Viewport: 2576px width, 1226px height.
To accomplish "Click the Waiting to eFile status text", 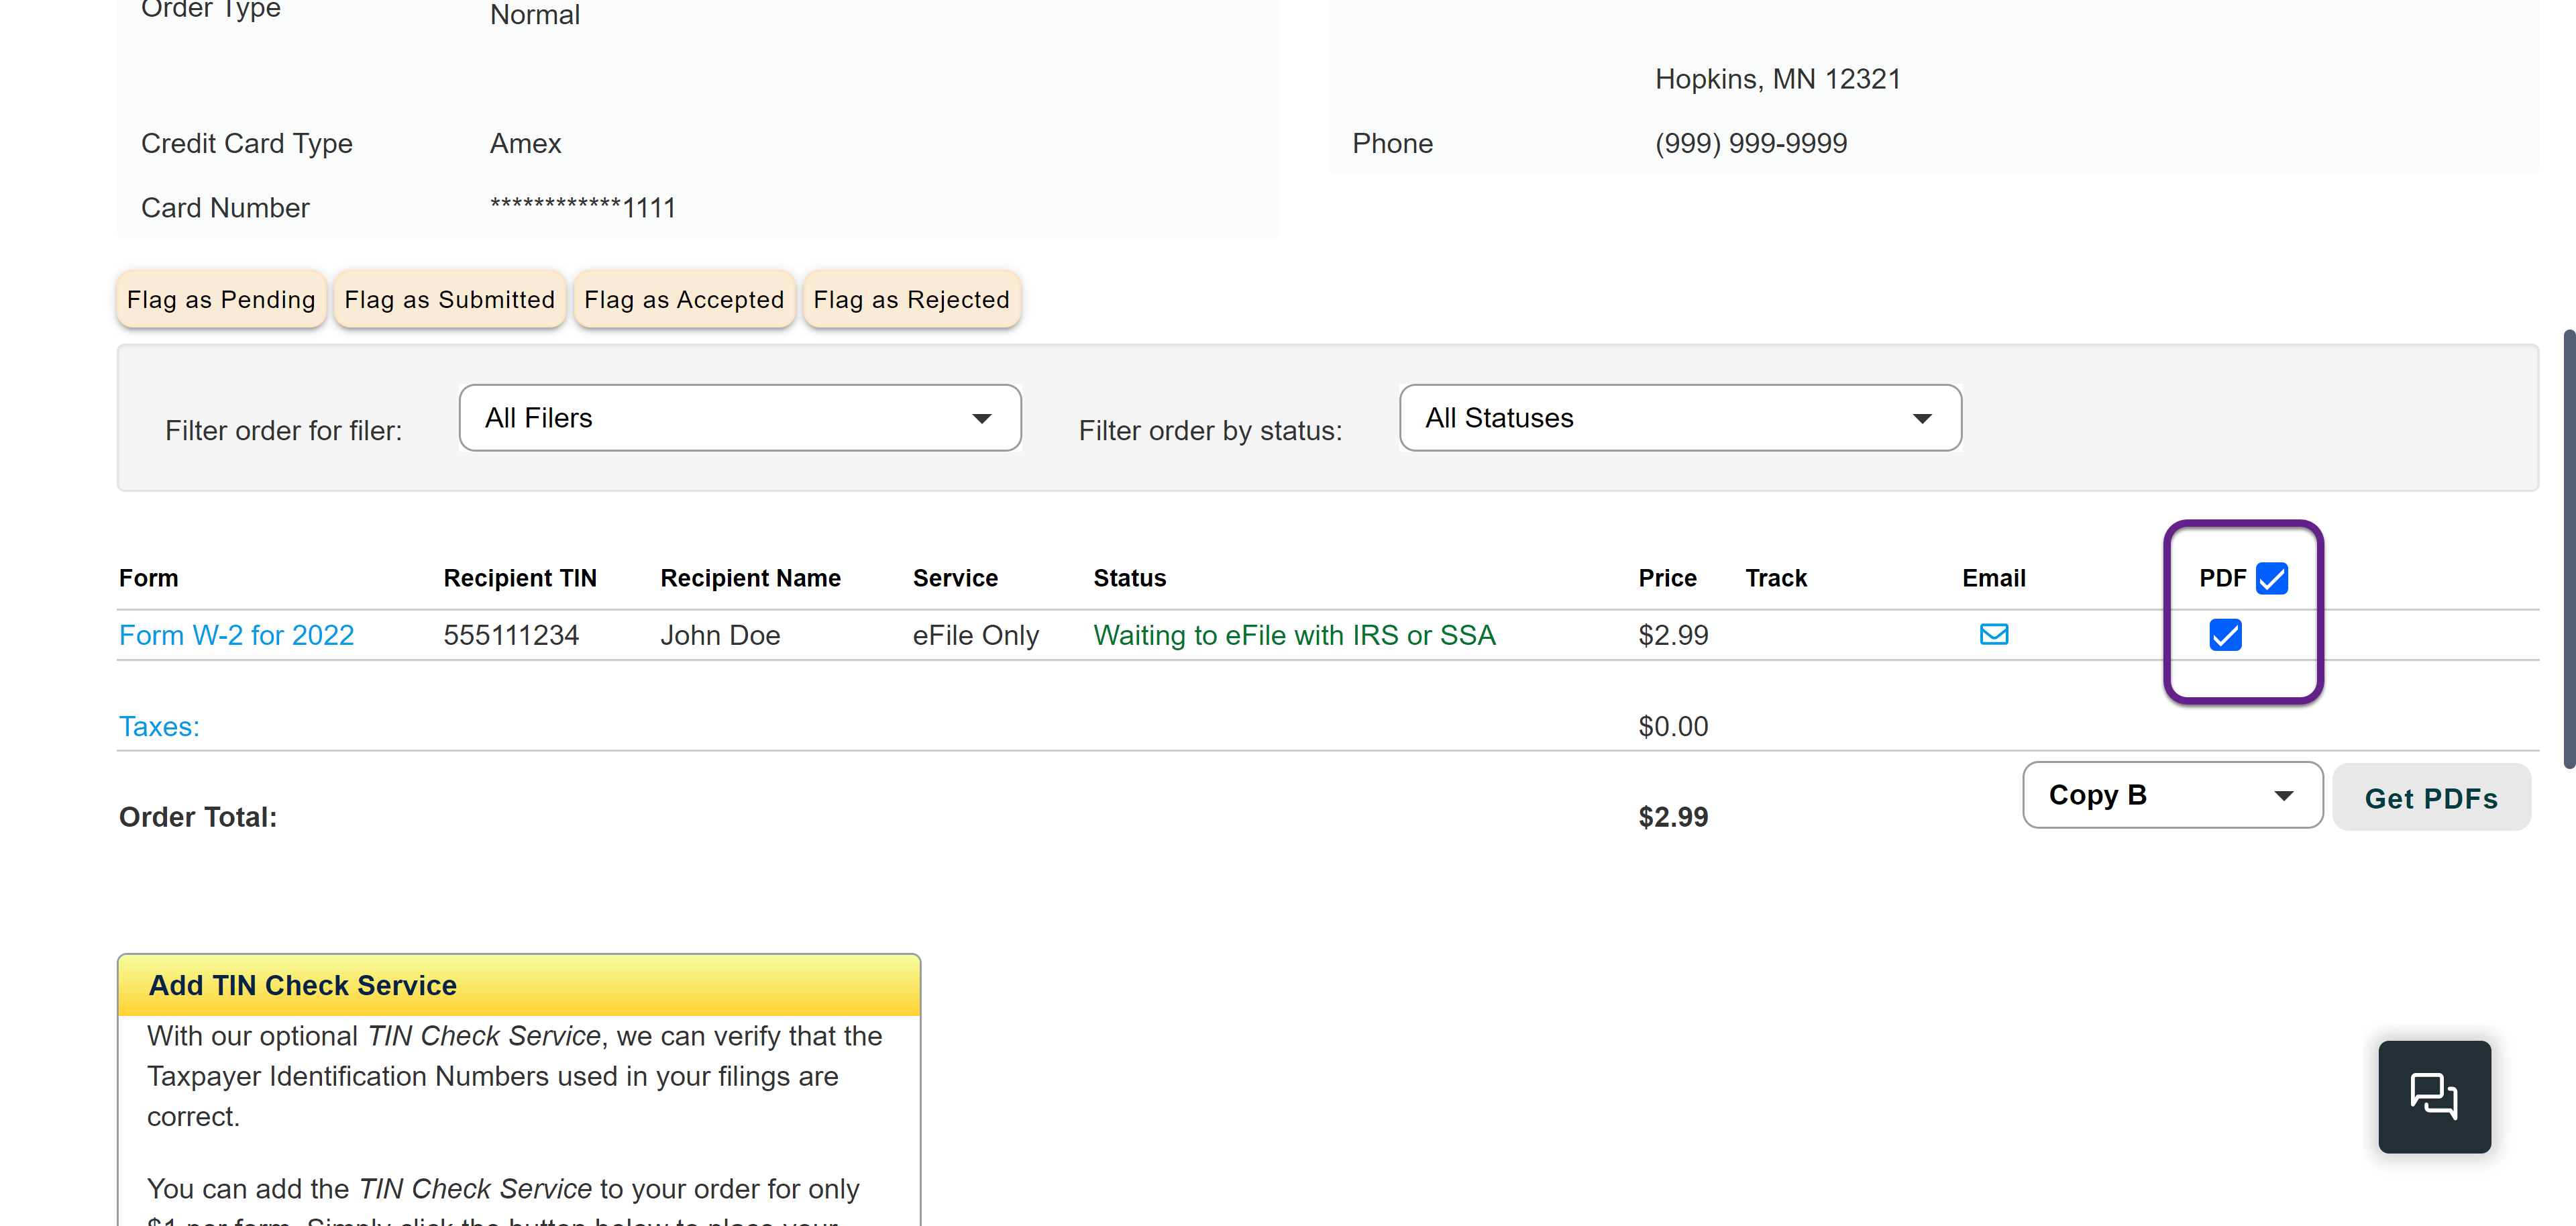I will click(x=1293, y=635).
